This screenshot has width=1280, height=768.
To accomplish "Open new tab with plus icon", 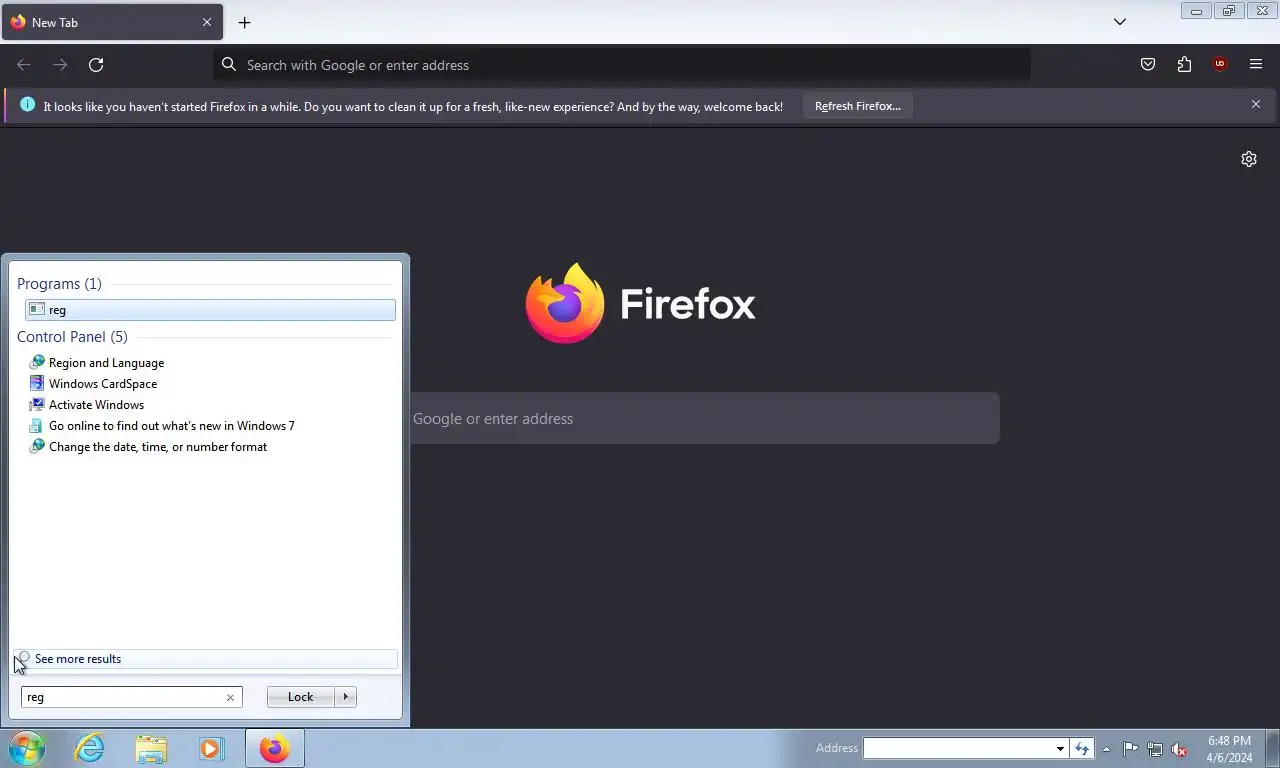I will coord(244,22).
